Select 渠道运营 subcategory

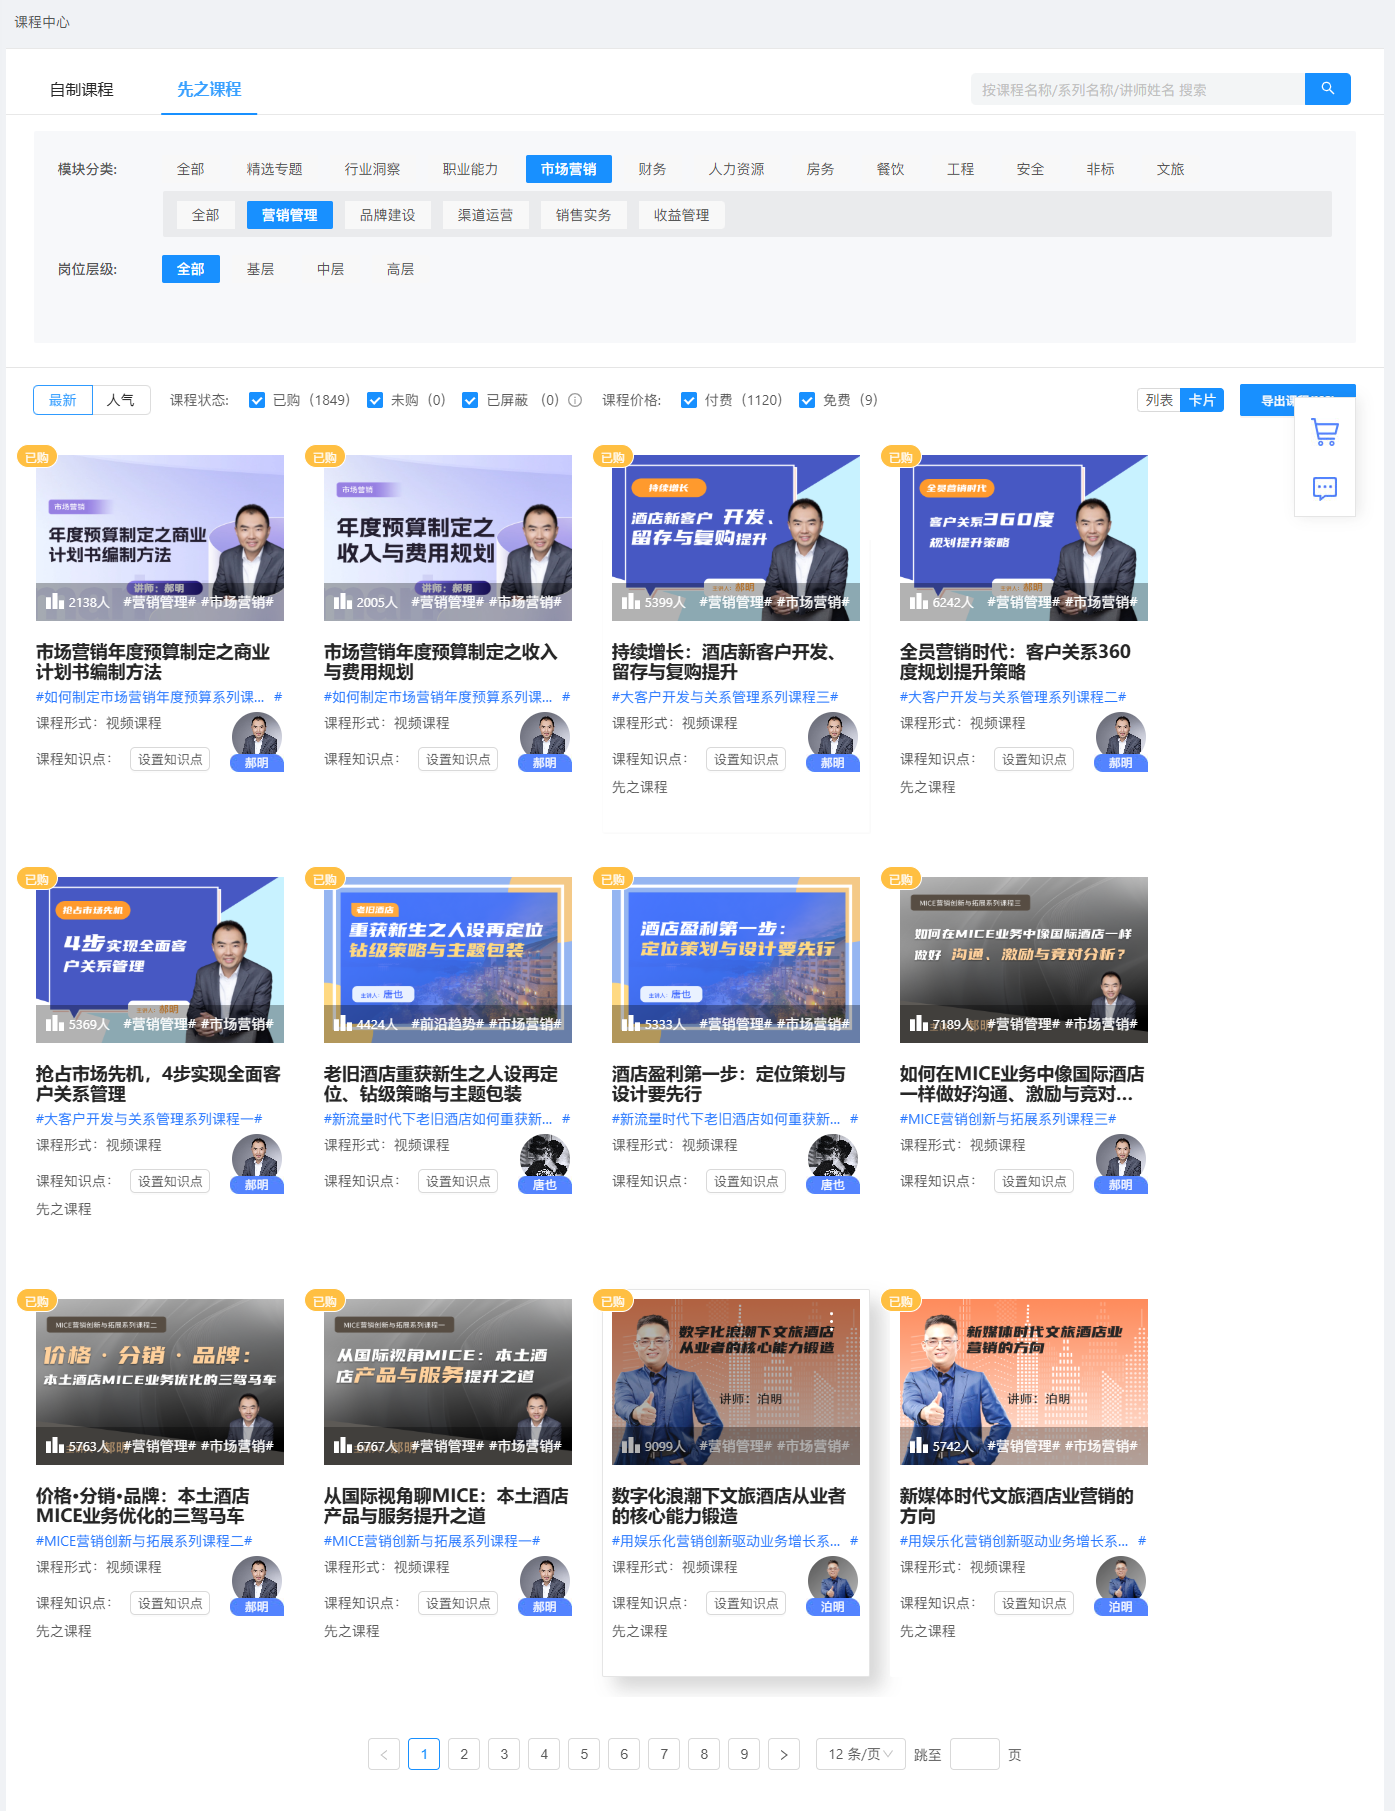point(486,215)
